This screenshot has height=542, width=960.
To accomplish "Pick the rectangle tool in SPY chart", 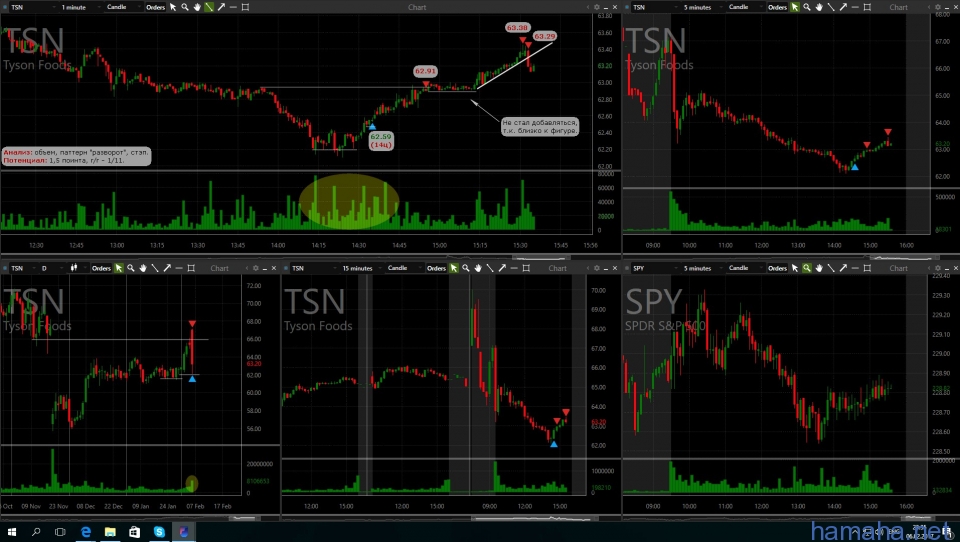I will [867, 268].
